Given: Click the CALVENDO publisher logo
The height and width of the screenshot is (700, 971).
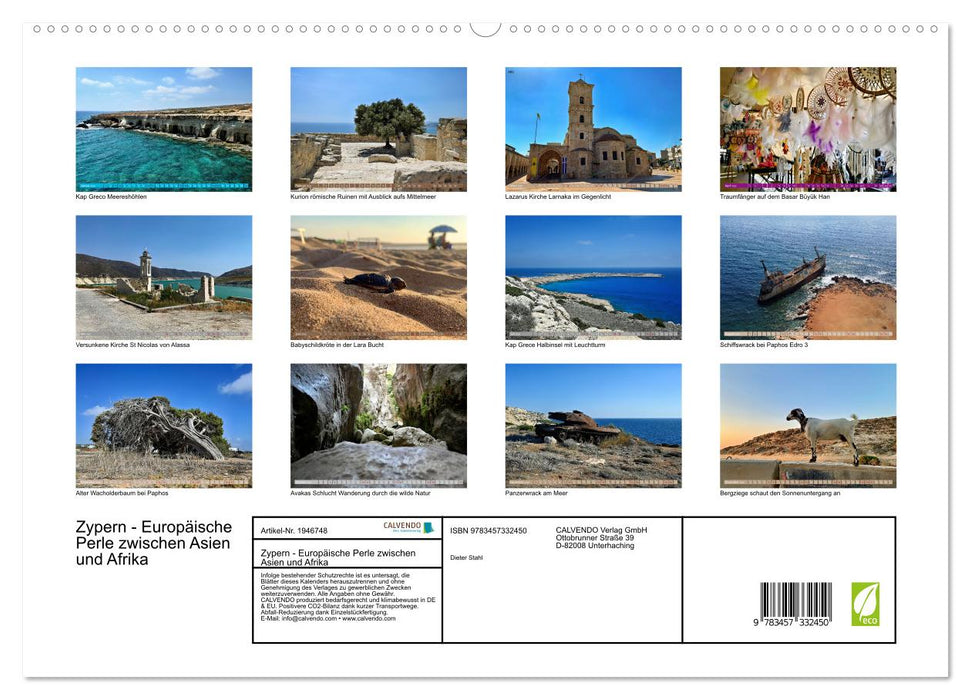Looking at the screenshot, I should pyautogui.click(x=401, y=524).
